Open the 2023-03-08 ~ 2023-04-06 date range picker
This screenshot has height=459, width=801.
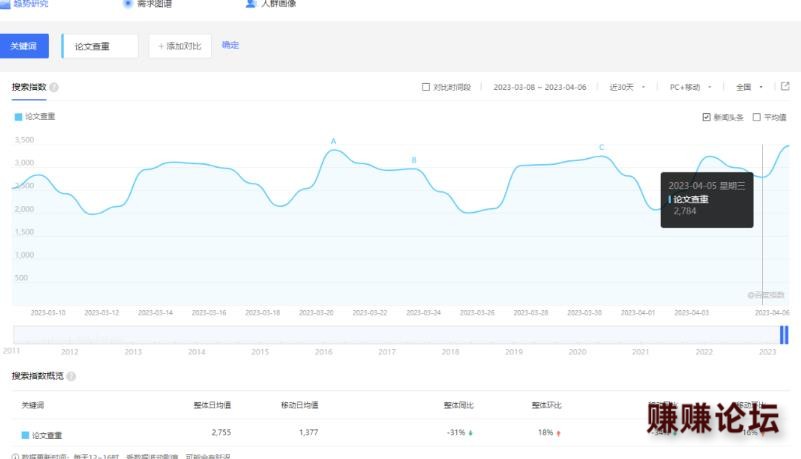[x=539, y=87]
